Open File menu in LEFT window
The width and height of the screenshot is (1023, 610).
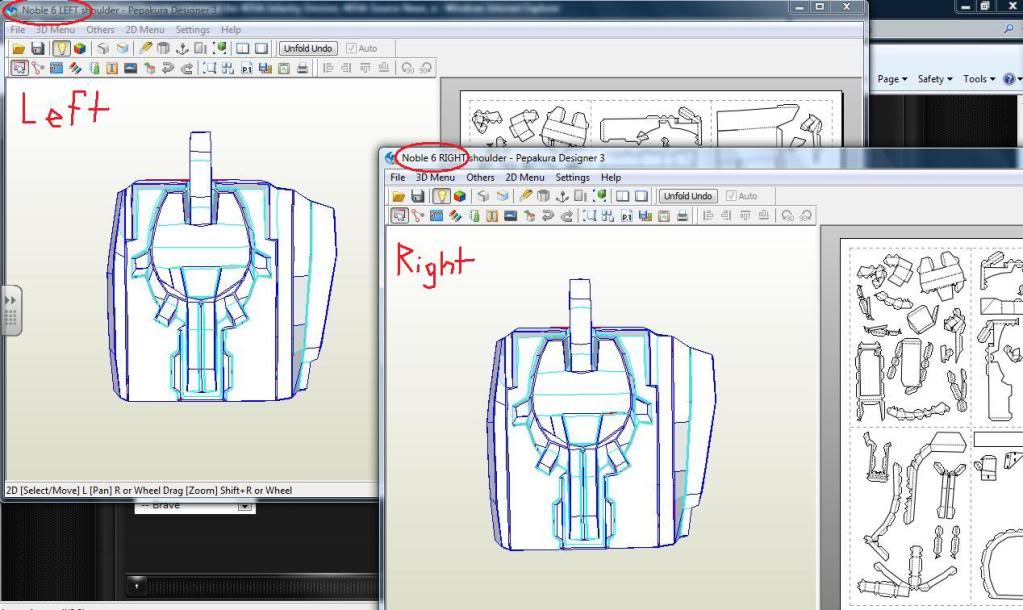click(18, 30)
